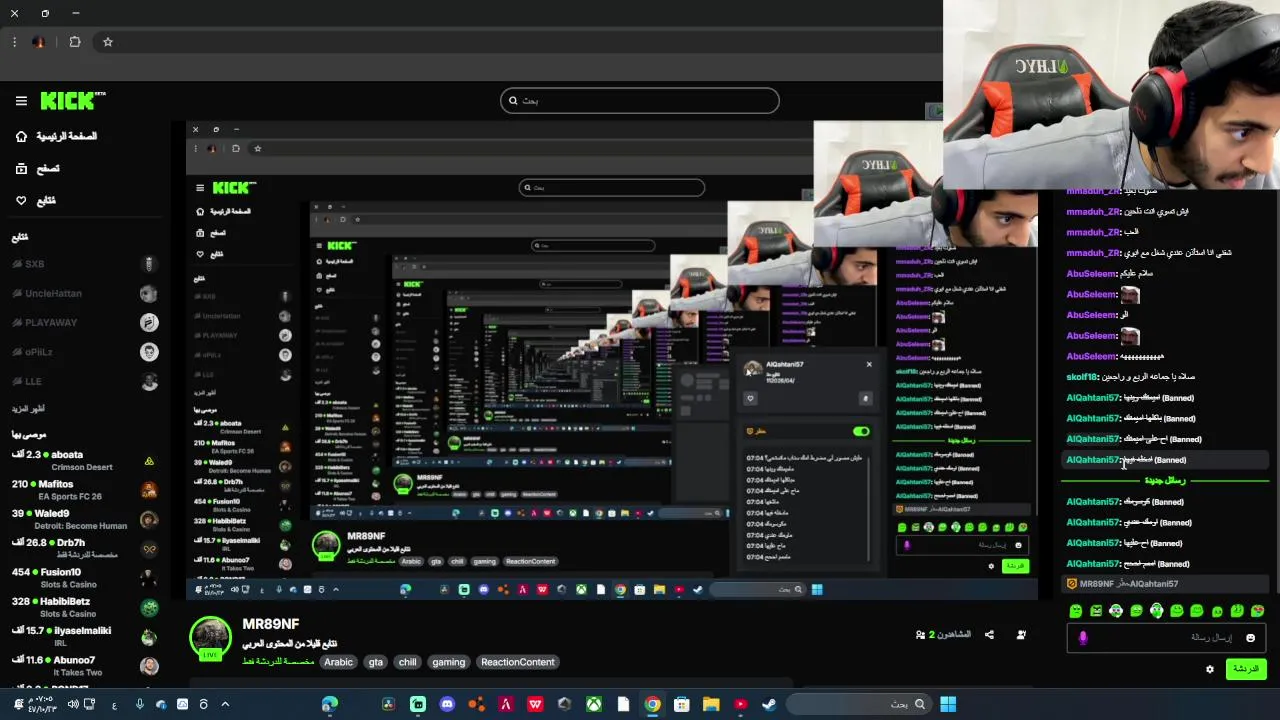Click the Windows taskbar search box

(x=860, y=704)
